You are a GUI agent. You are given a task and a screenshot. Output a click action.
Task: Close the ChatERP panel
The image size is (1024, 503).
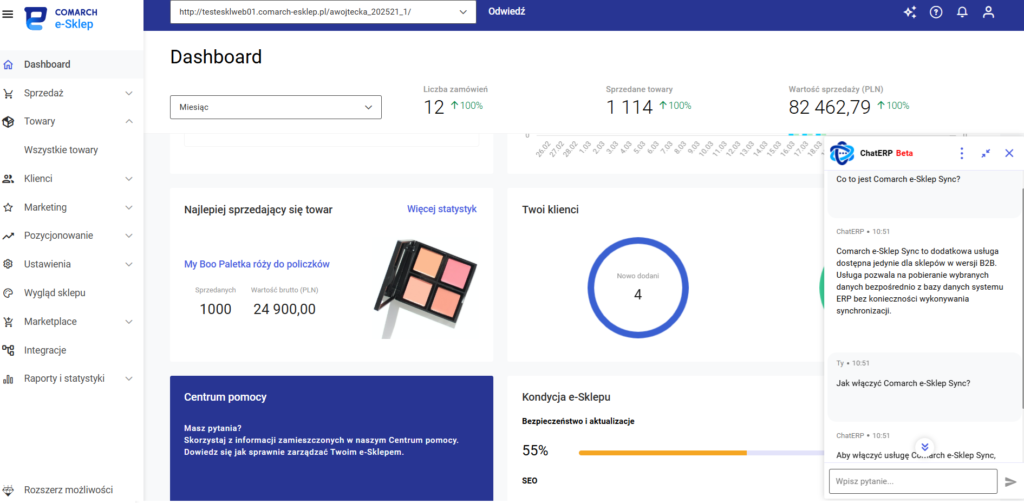point(1009,153)
